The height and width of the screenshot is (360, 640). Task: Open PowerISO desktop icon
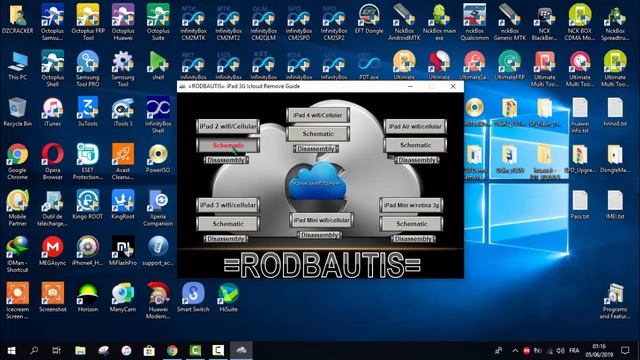(158, 158)
